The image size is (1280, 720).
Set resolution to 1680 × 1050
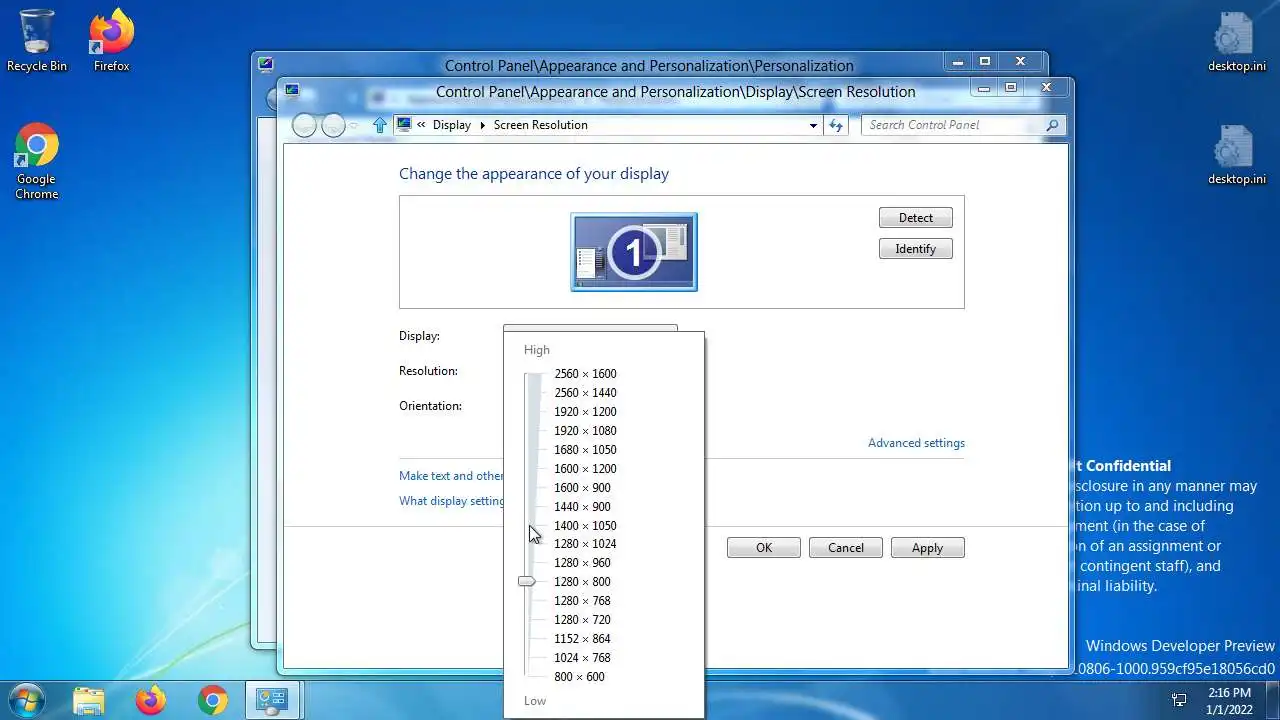tap(585, 450)
